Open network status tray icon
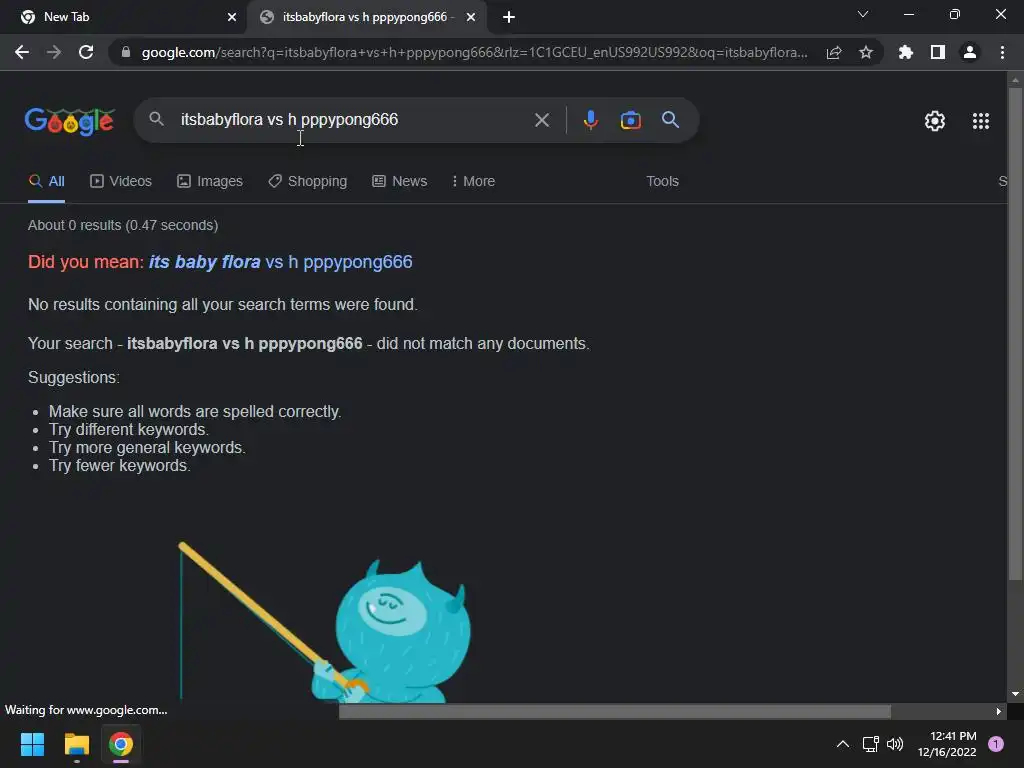The image size is (1024, 768). point(871,744)
